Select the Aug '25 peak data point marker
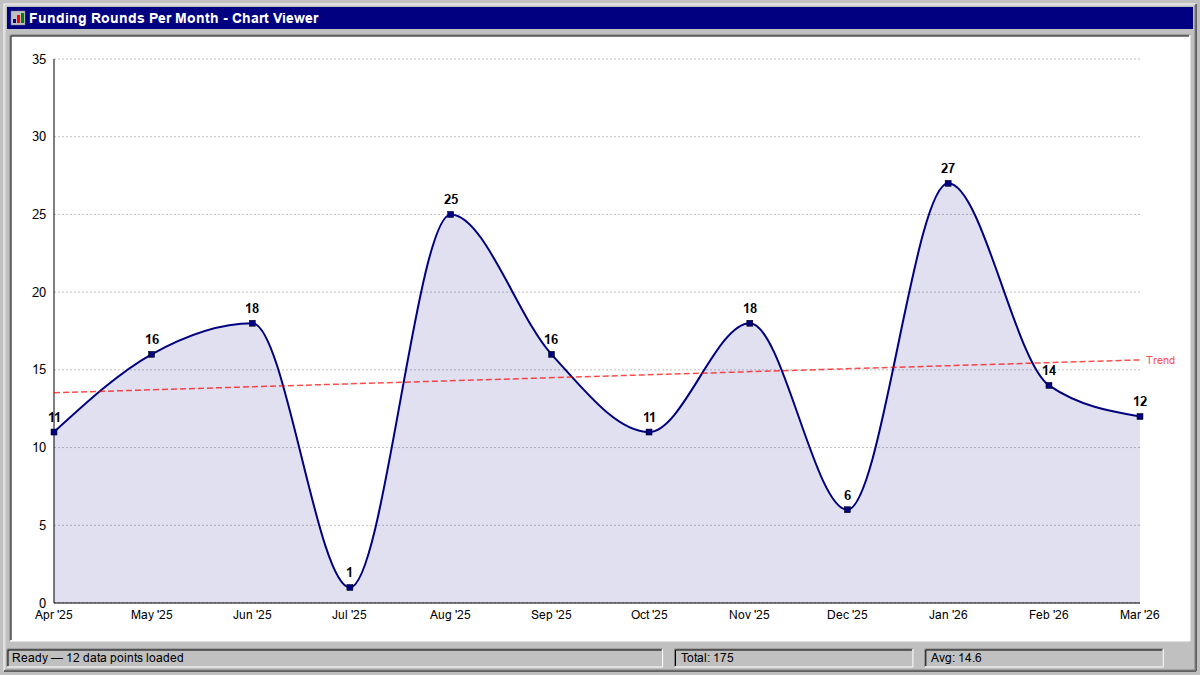 [x=450, y=214]
